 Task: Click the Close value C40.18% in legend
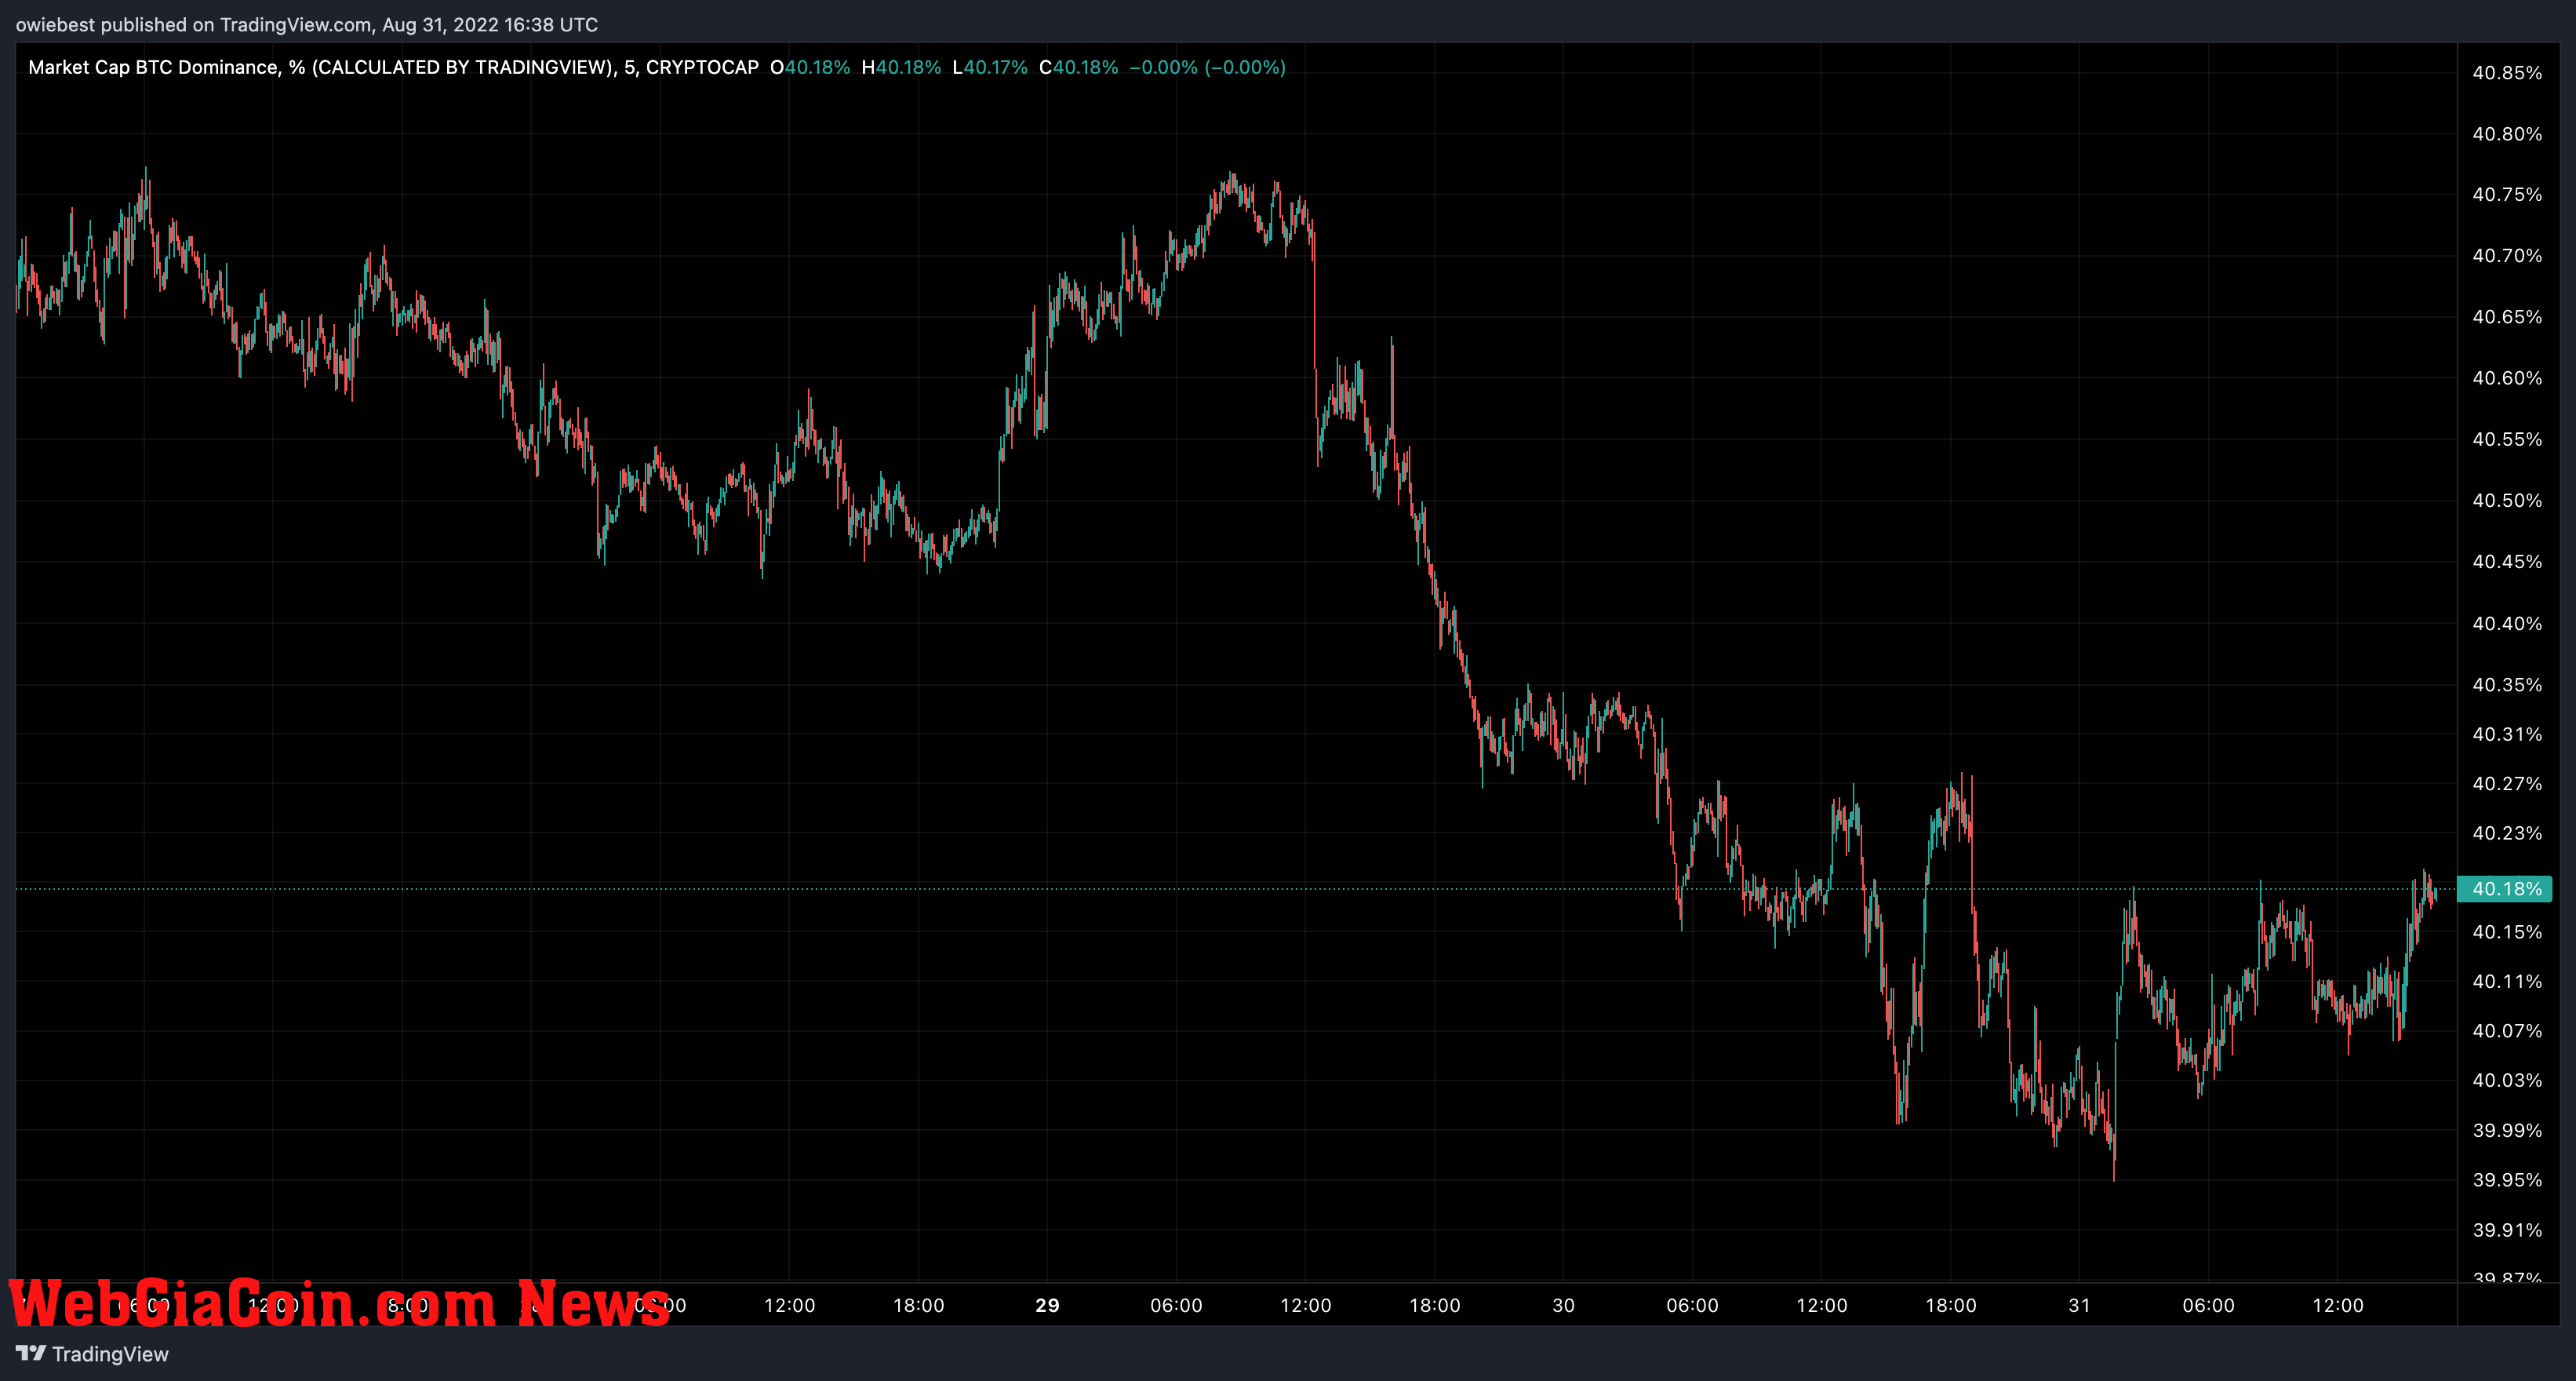coord(1079,67)
